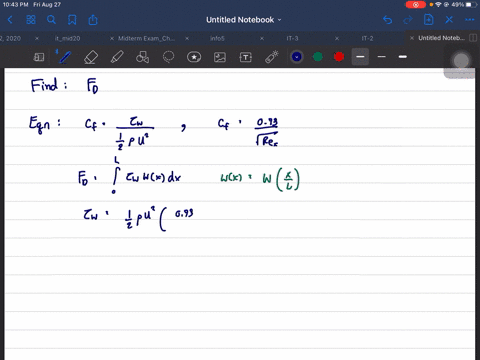480x360 pixels.
Task: Select the Pen tool
Action: (x=65, y=57)
